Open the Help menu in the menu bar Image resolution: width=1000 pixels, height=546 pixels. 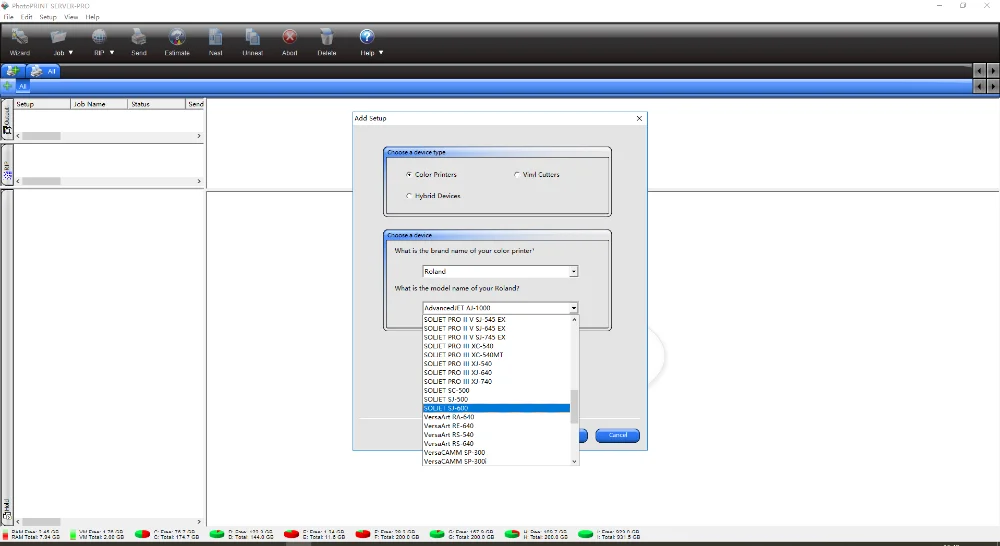(x=92, y=17)
